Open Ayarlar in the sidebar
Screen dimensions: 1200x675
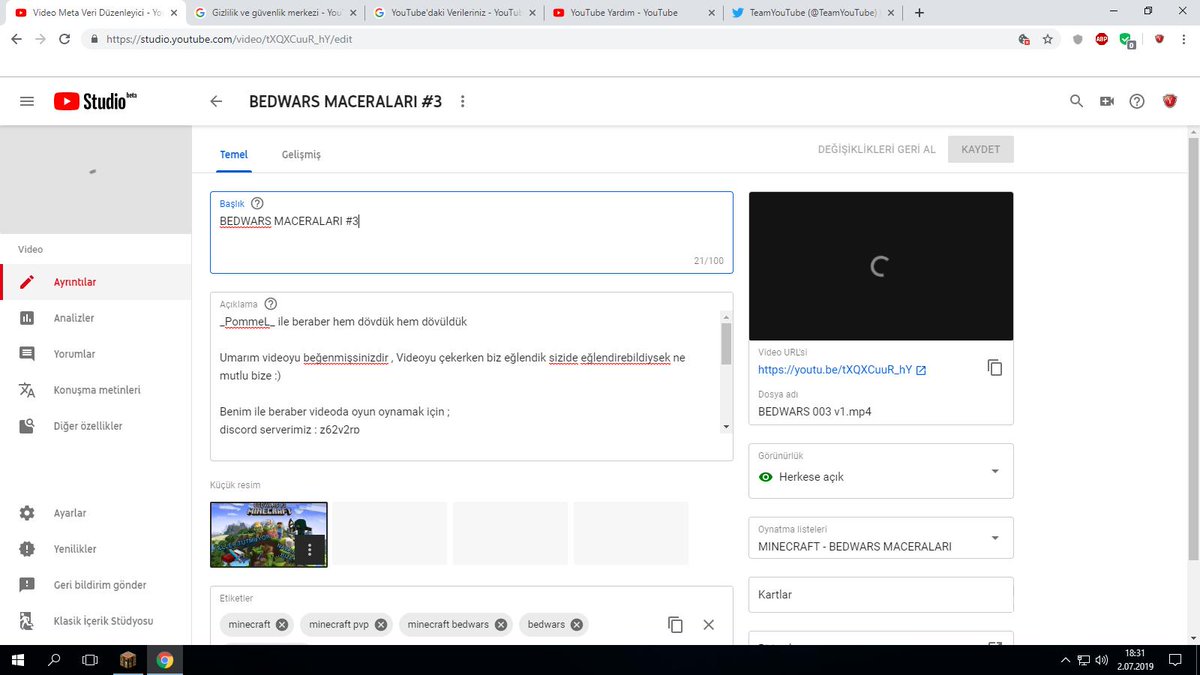point(95,513)
